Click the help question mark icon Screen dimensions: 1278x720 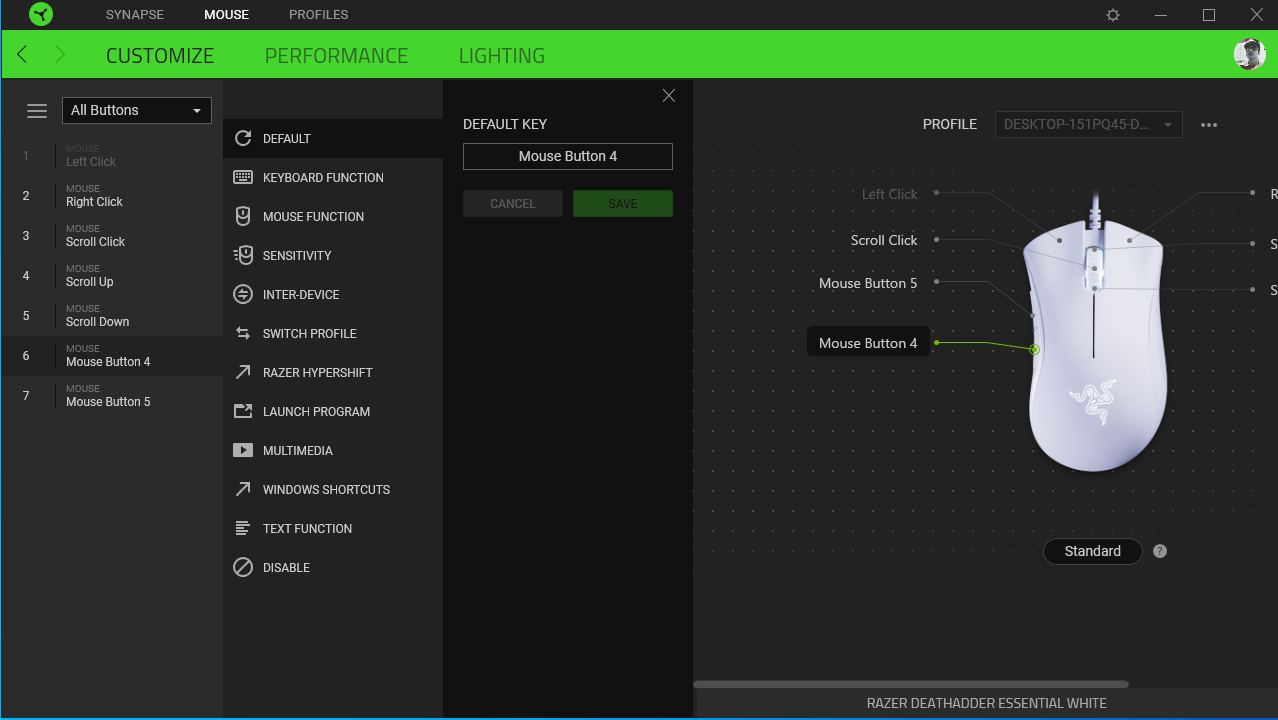(1160, 551)
